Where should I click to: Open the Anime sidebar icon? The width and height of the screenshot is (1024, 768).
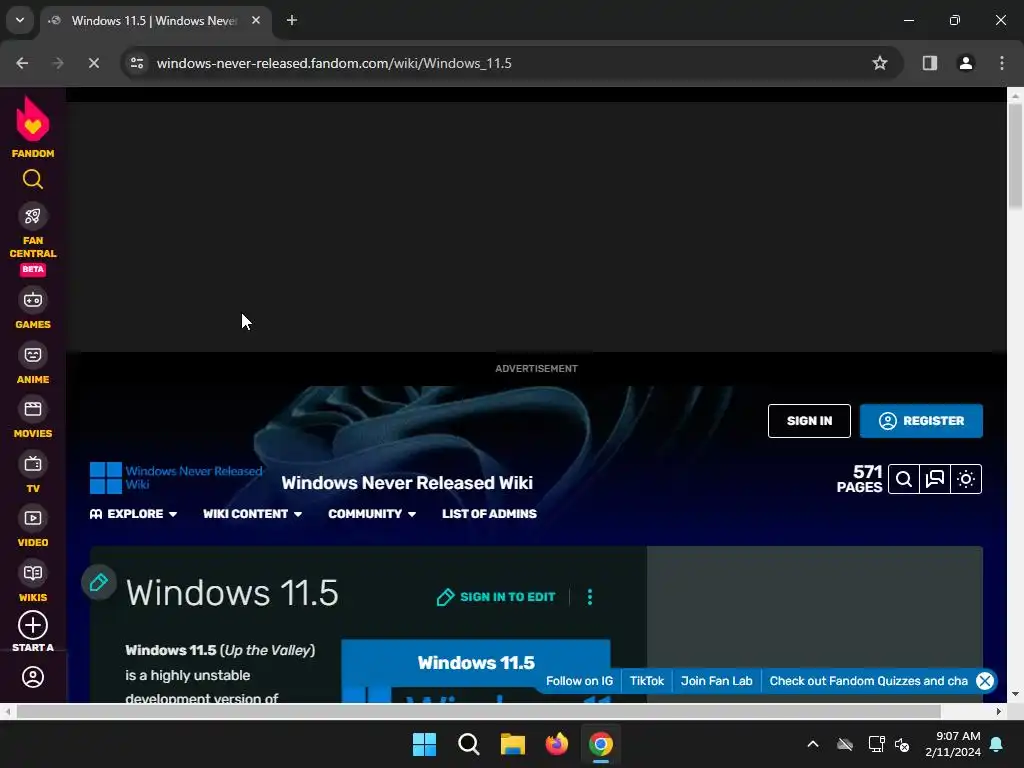pyautogui.click(x=33, y=355)
